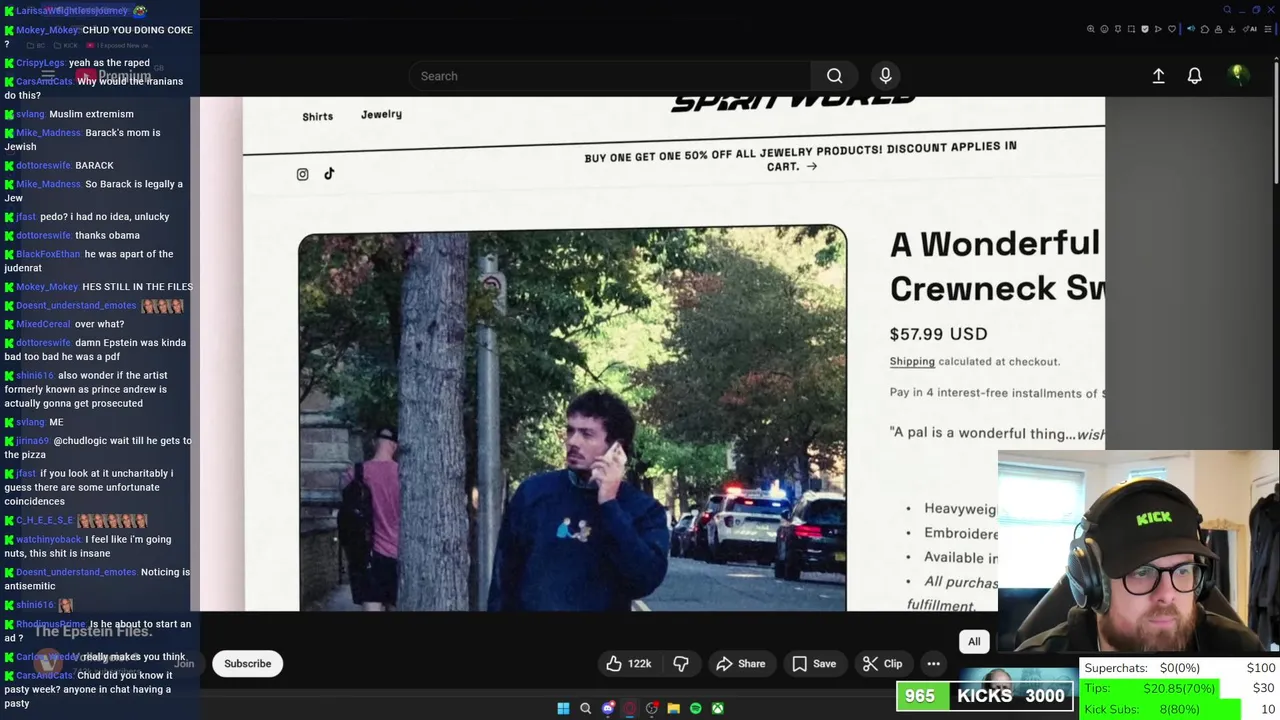Image resolution: width=1280 pixels, height=720 pixels.
Task: Click the browser title bar search icon
Action: click(1228, 10)
